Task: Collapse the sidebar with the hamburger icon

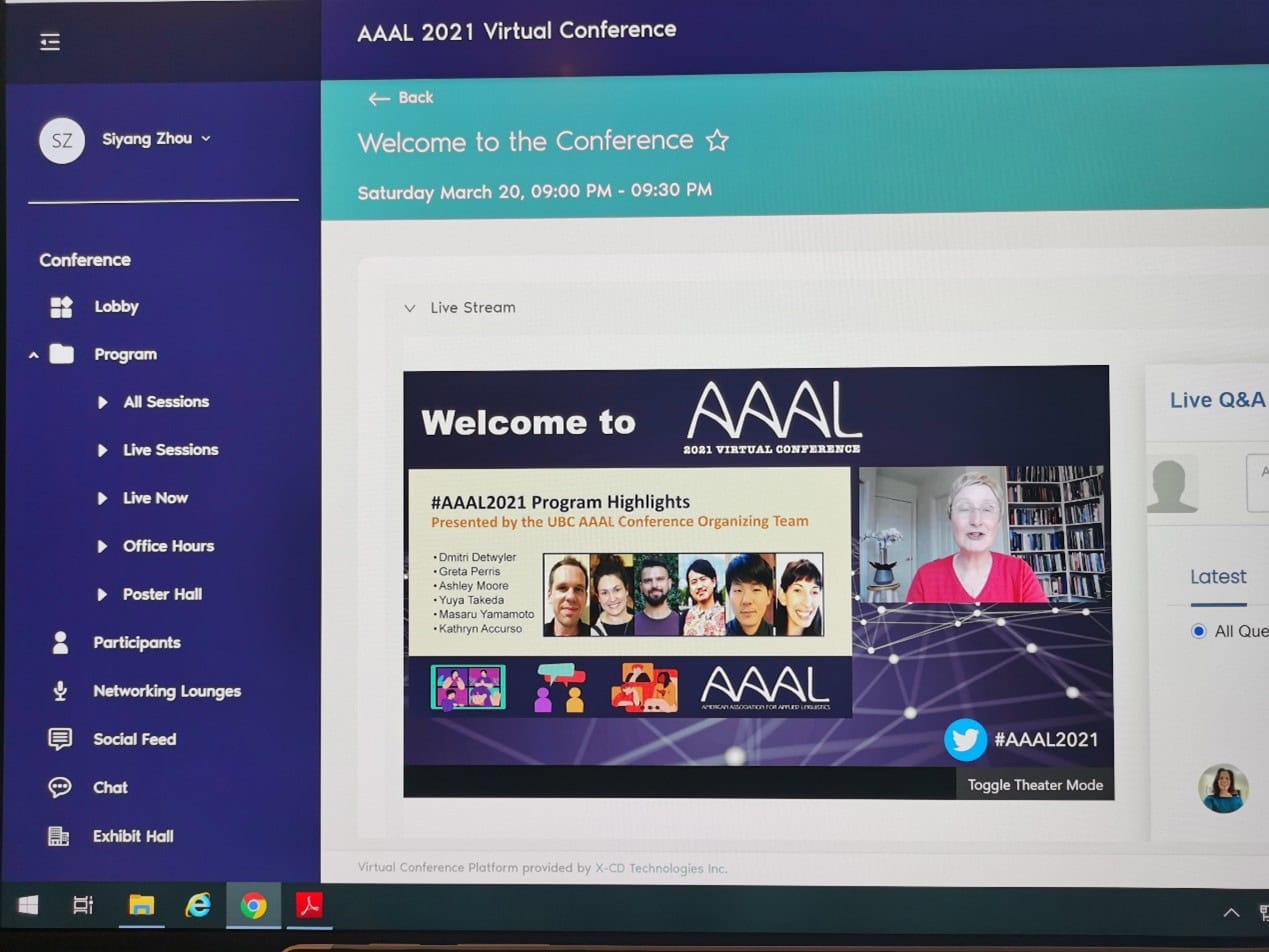Action: pyautogui.click(x=50, y=41)
